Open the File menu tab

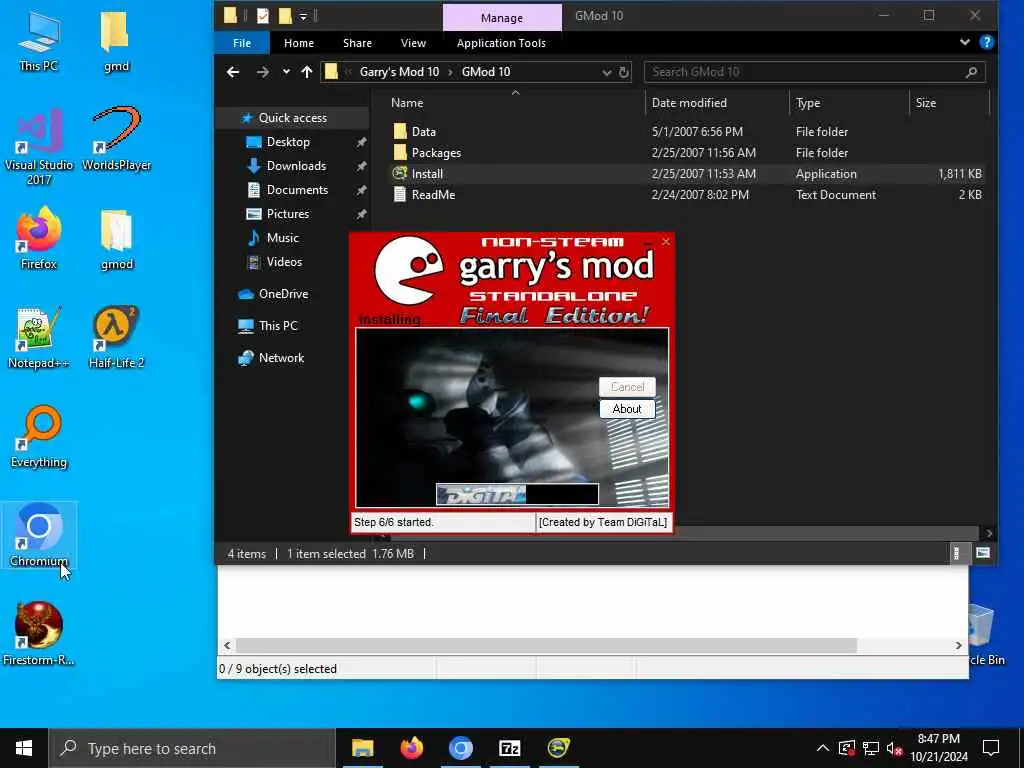pyautogui.click(x=242, y=43)
